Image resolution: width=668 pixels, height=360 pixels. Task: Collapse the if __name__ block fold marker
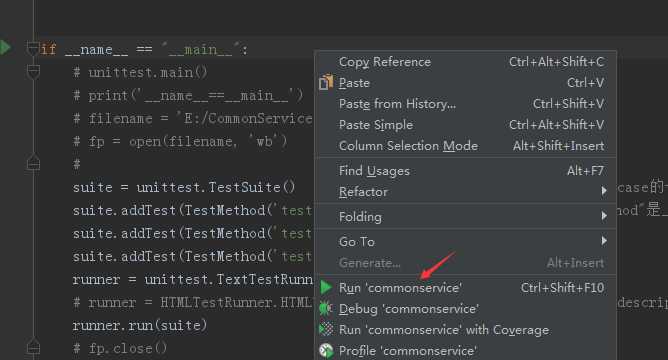point(33,48)
